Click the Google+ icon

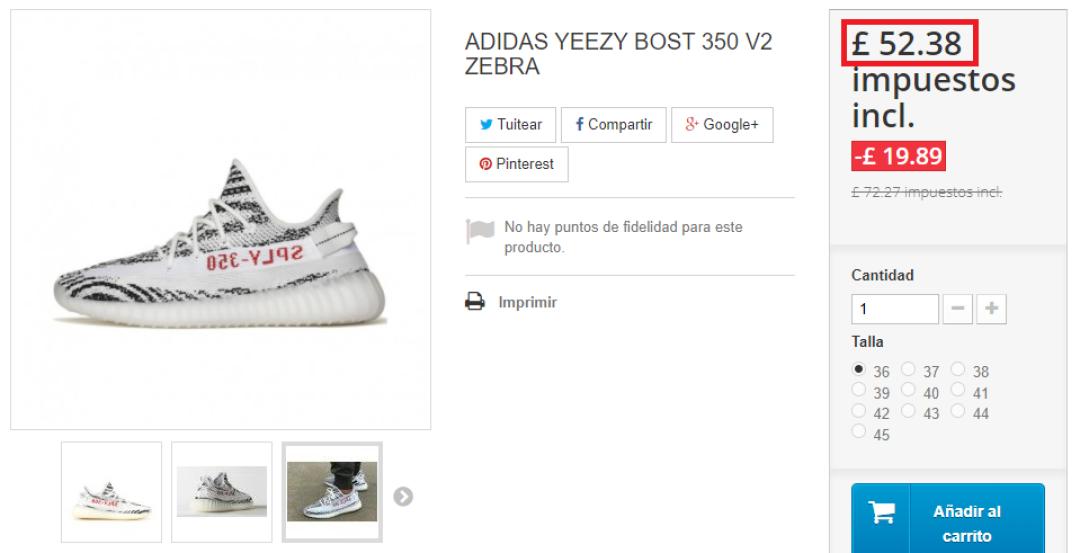[692, 124]
